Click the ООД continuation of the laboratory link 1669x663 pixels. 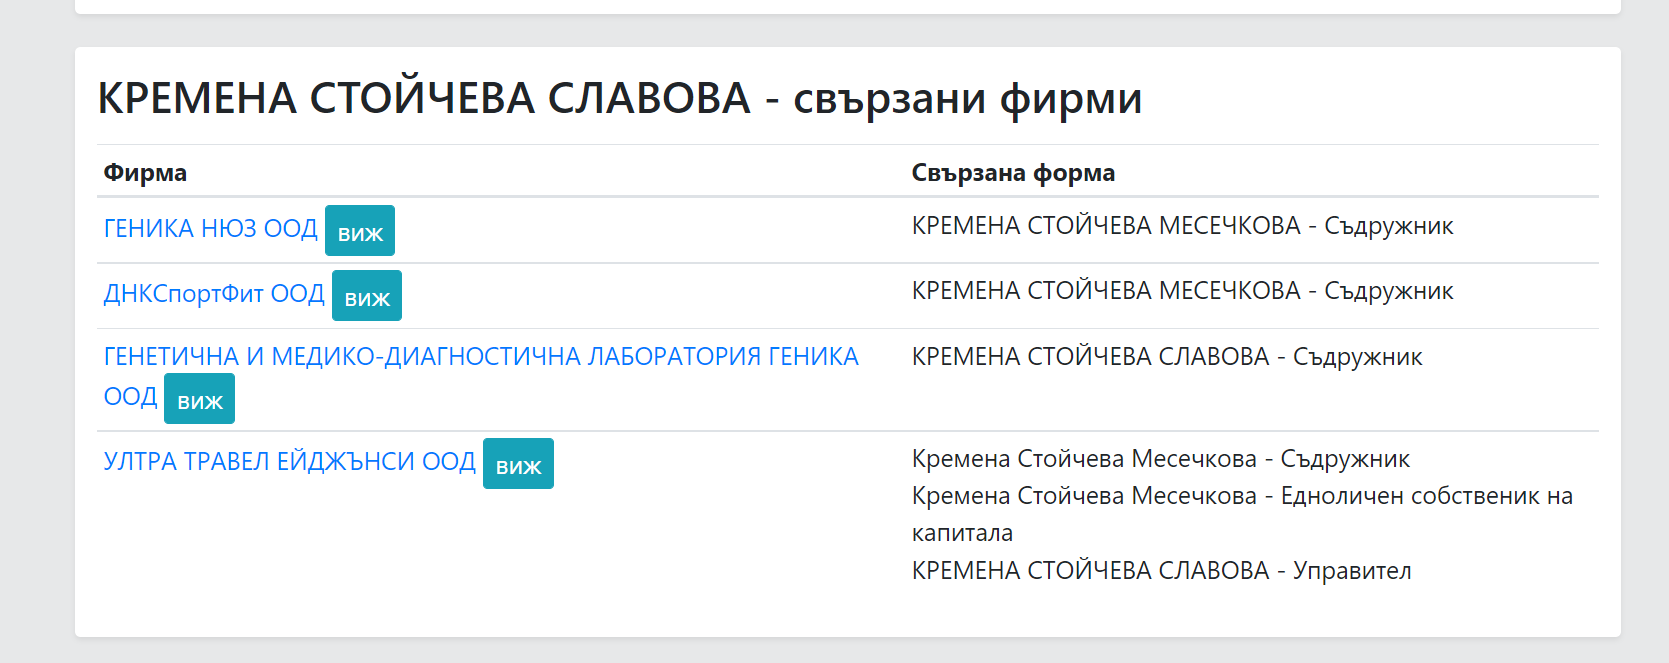point(131,397)
